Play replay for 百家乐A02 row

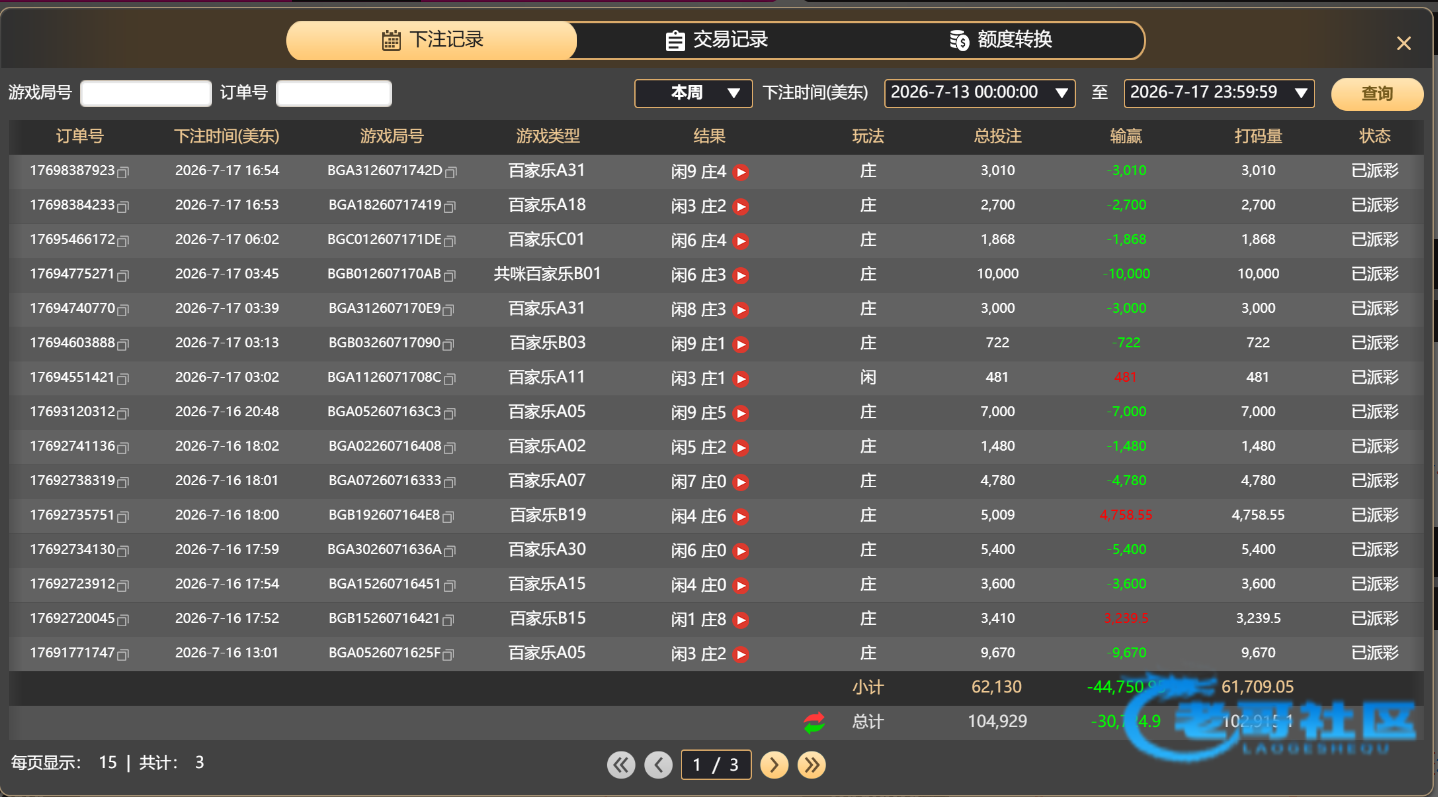tap(741, 448)
